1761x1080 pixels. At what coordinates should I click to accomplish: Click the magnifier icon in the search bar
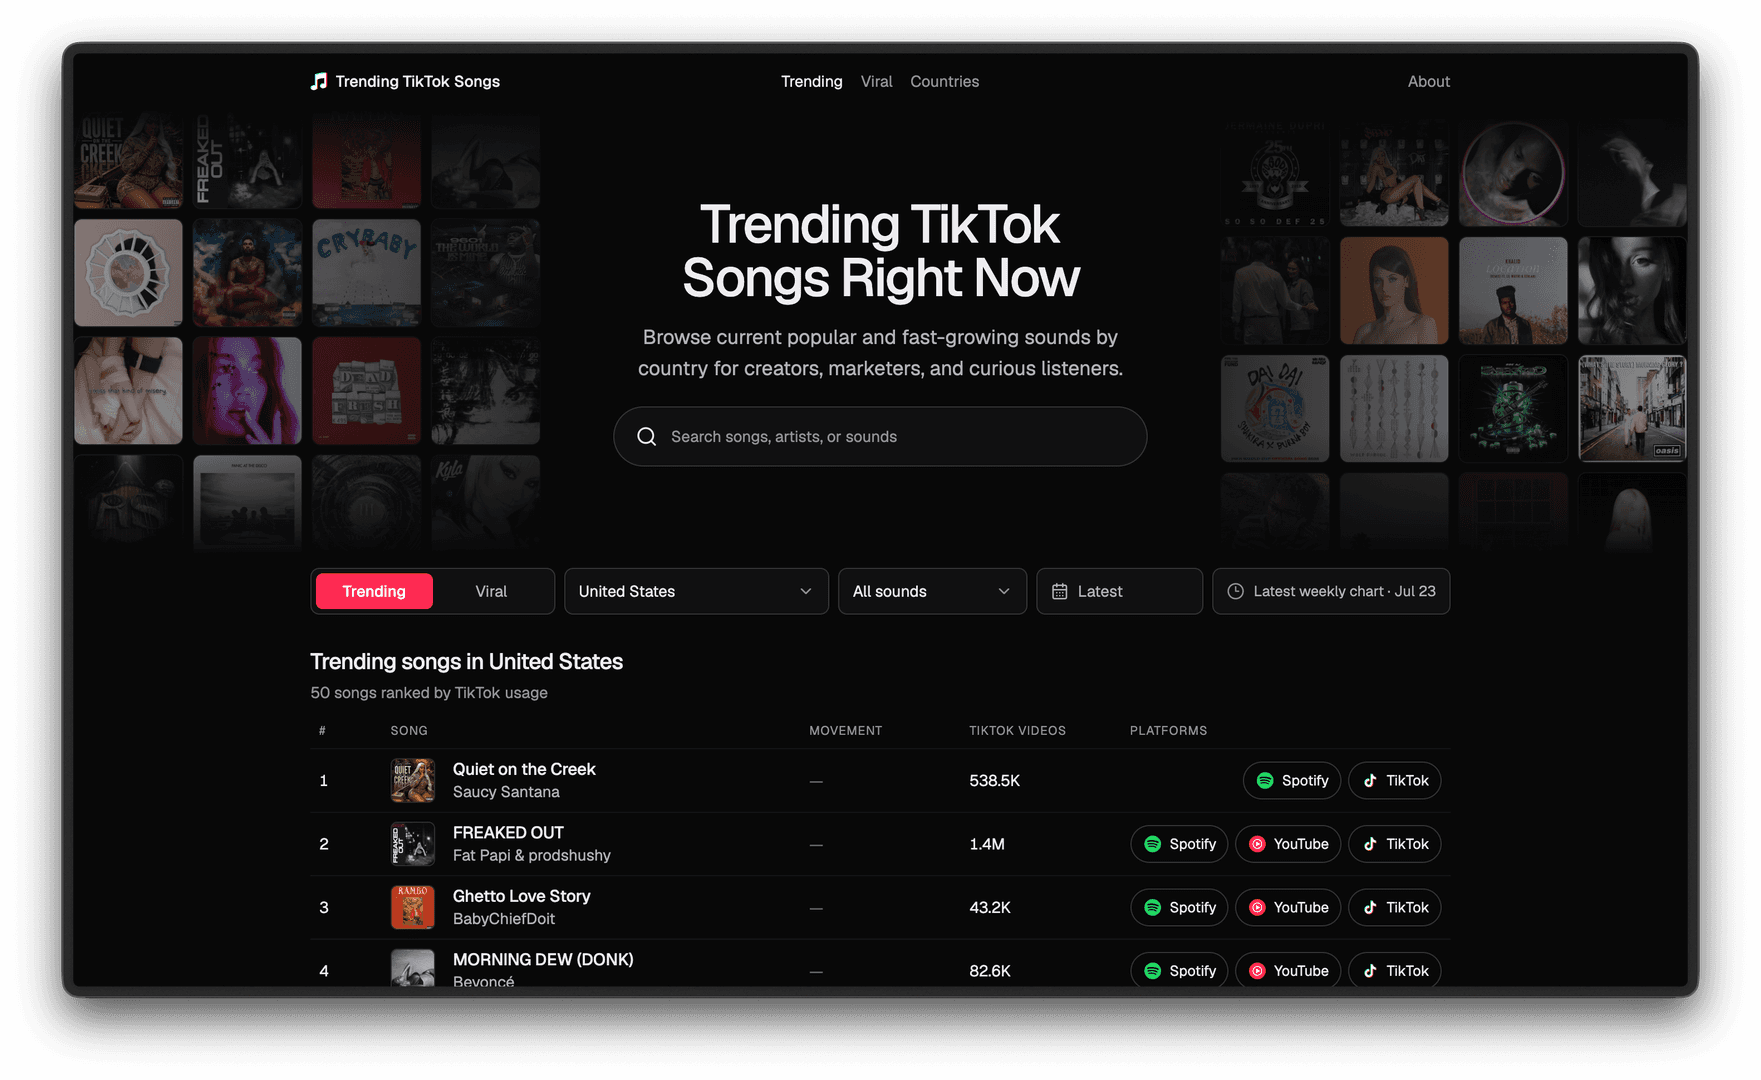[647, 437]
